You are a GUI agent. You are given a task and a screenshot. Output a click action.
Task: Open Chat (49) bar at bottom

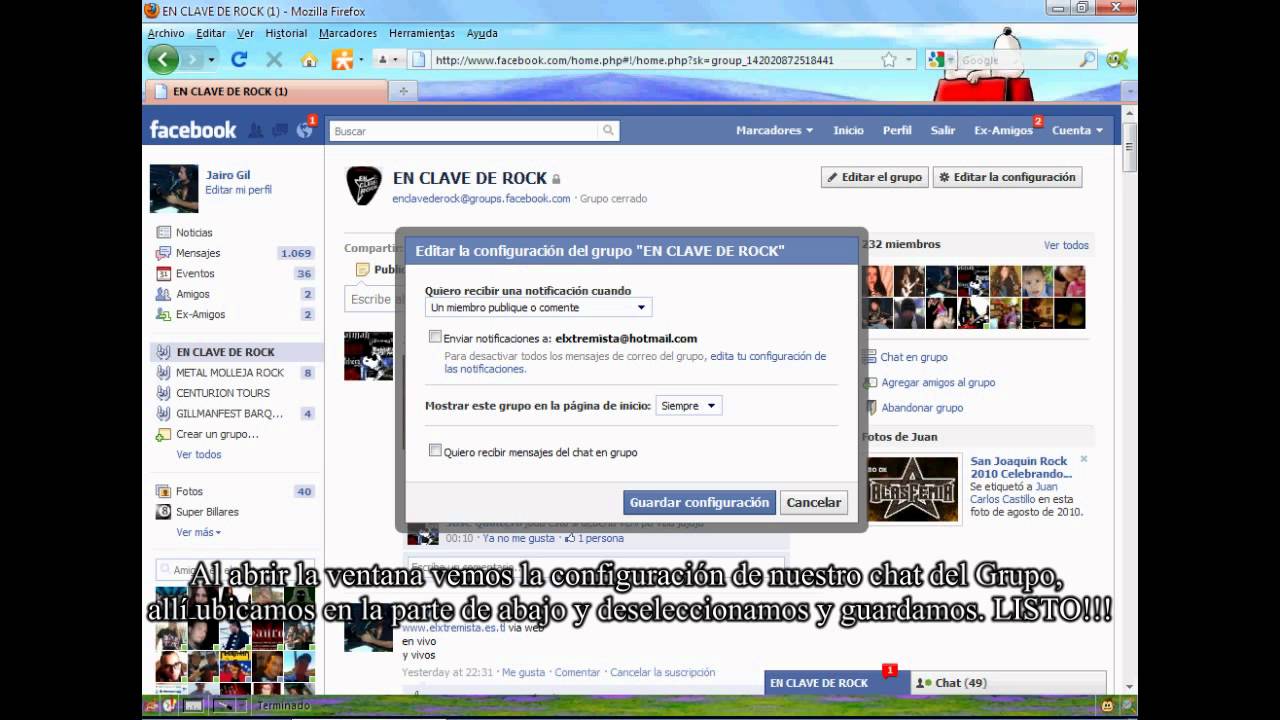[1008, 683]
